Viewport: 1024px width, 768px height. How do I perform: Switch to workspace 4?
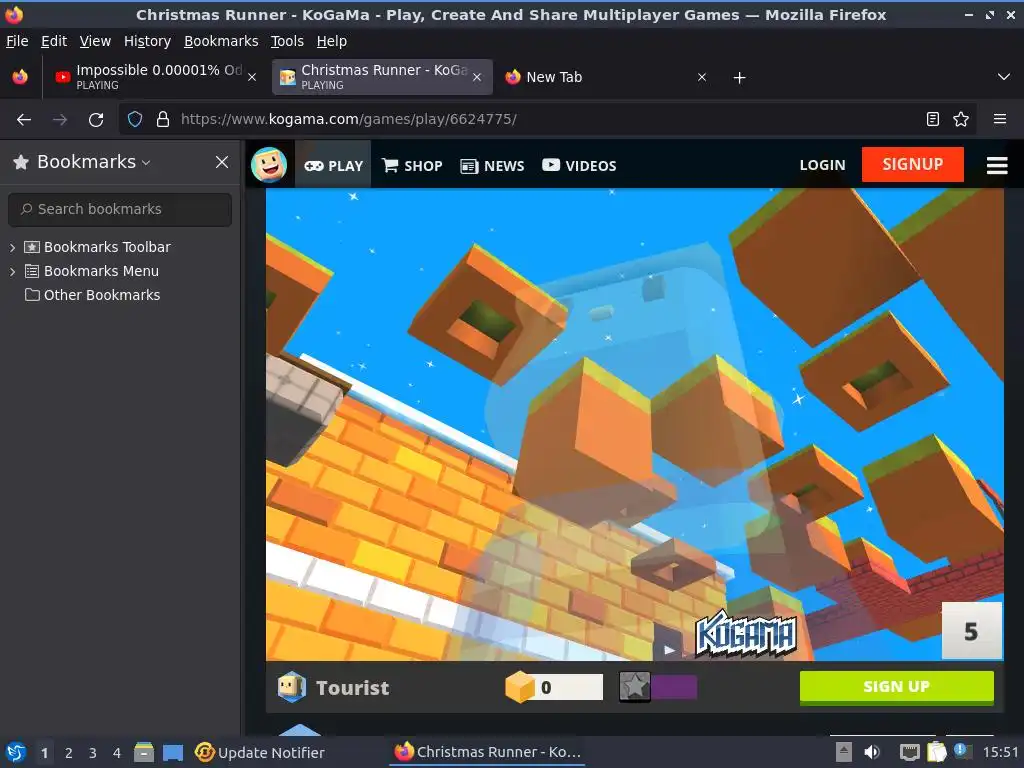[117, 753]
